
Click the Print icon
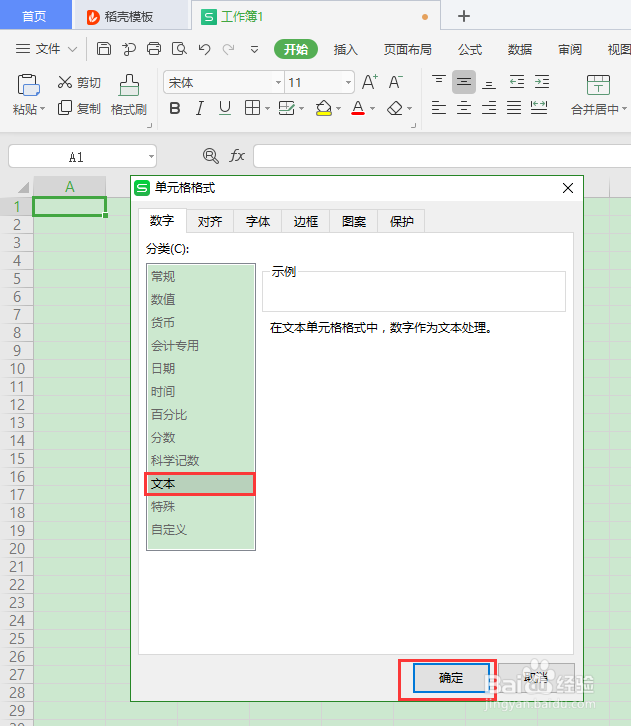(x=154, y=49)
